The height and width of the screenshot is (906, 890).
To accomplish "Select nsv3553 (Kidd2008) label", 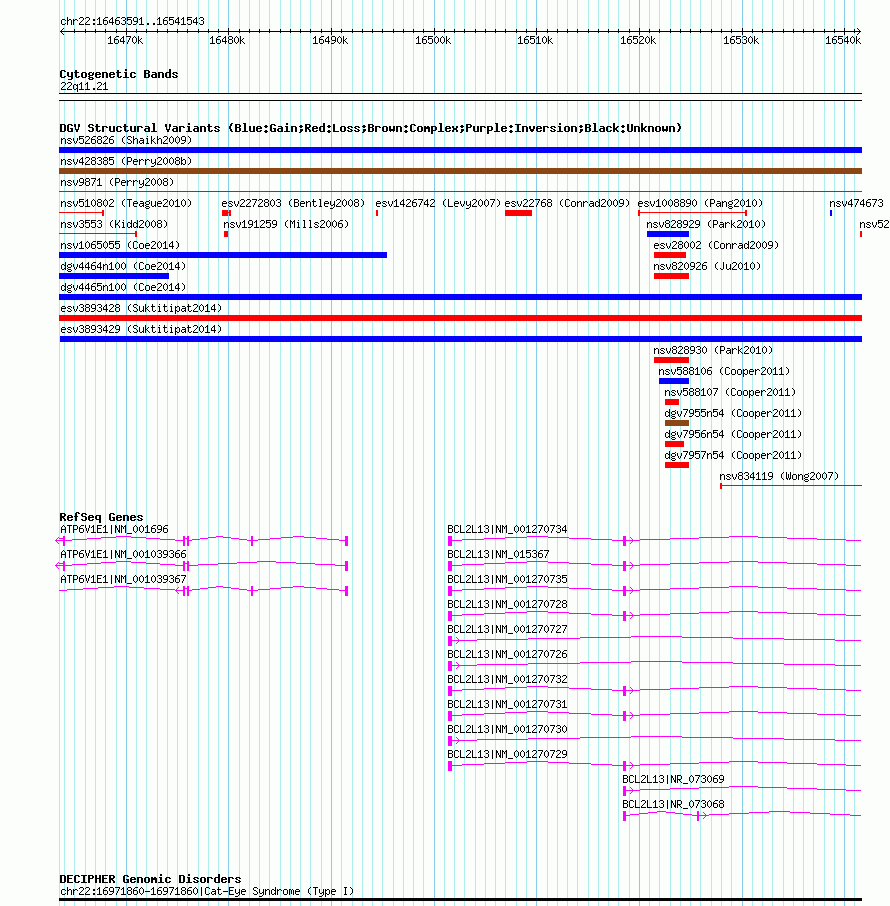I will (x=114, y=224).
